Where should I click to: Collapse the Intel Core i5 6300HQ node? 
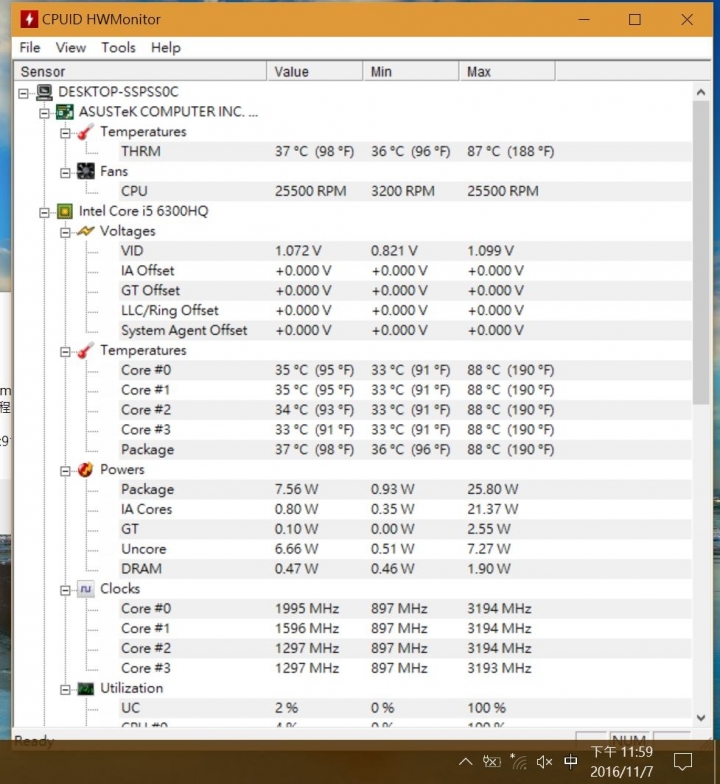tap(44, 213)
